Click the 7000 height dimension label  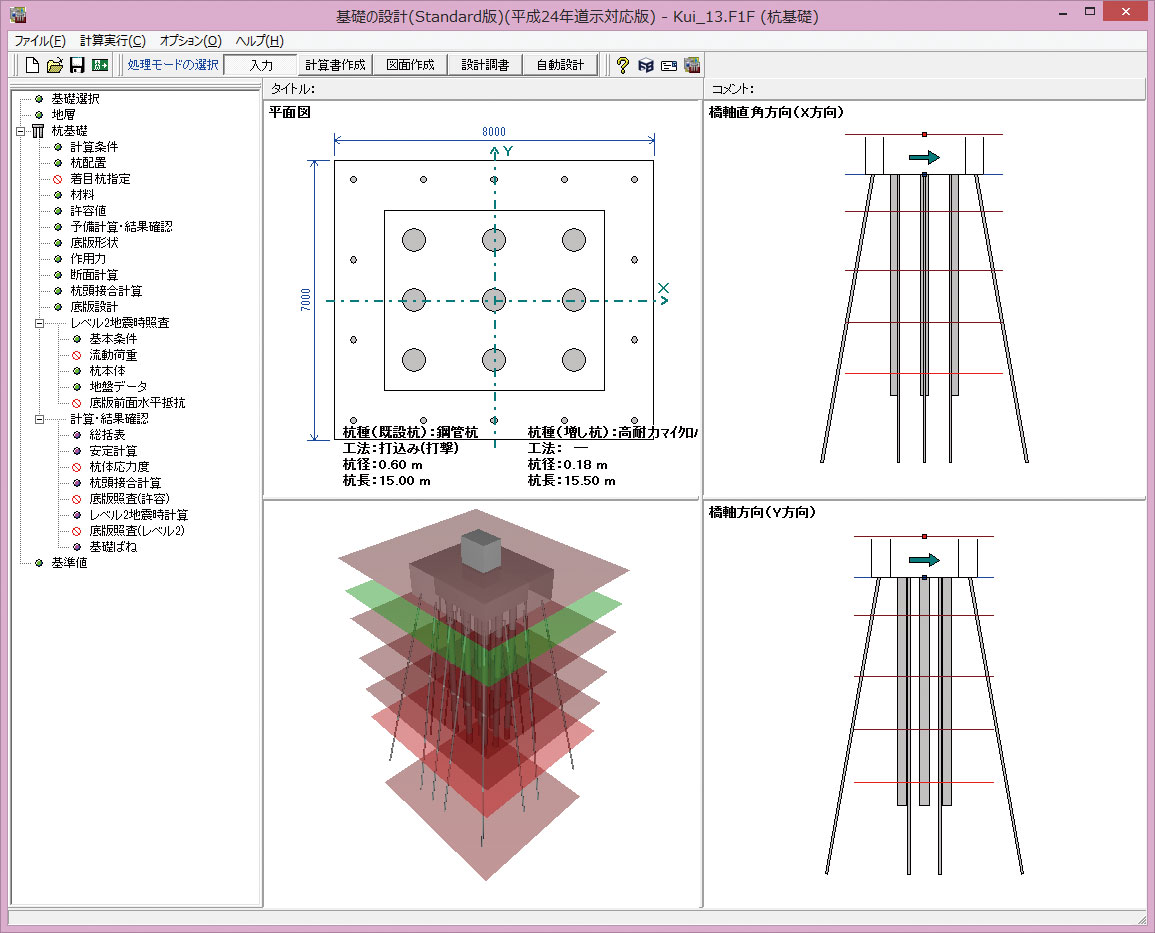click(x=306, y=300)
